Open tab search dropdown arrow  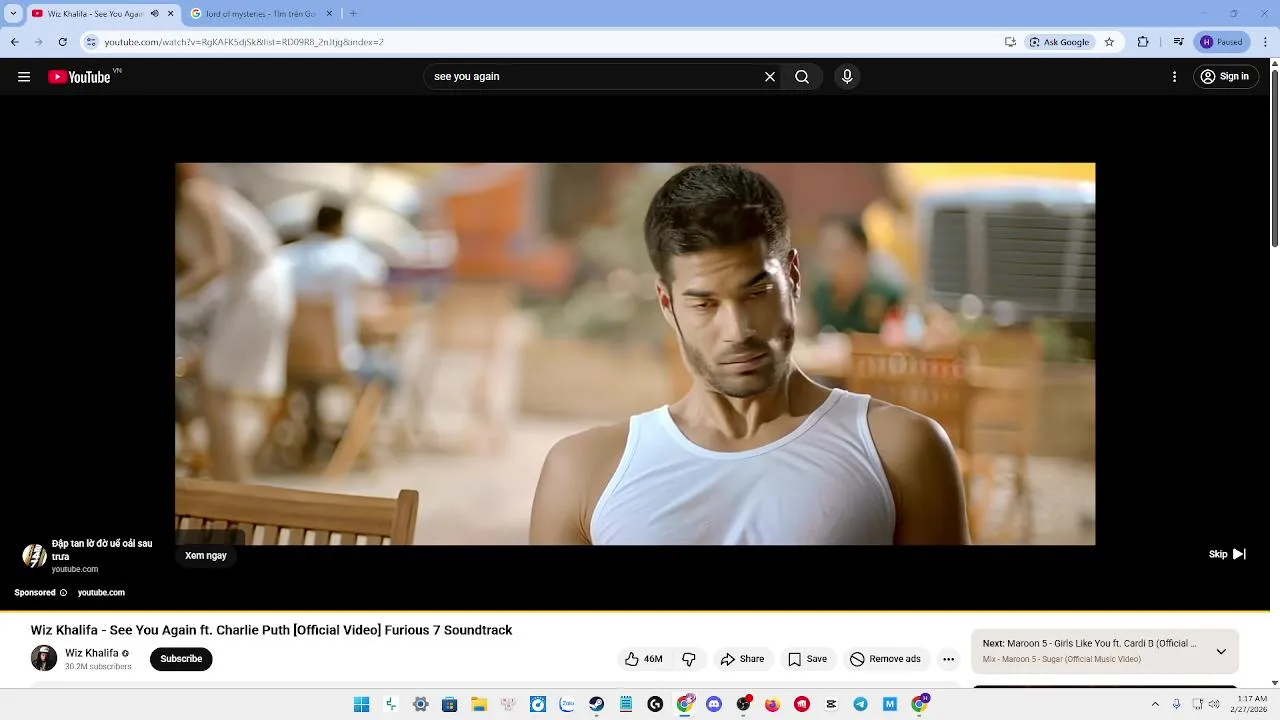pyautogui.click(x=13, y=14)
